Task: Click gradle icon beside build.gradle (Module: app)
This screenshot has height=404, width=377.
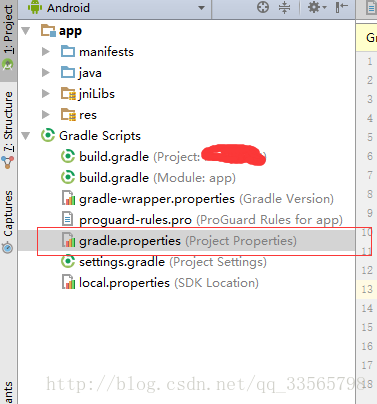Action: [x=68, y=178]
